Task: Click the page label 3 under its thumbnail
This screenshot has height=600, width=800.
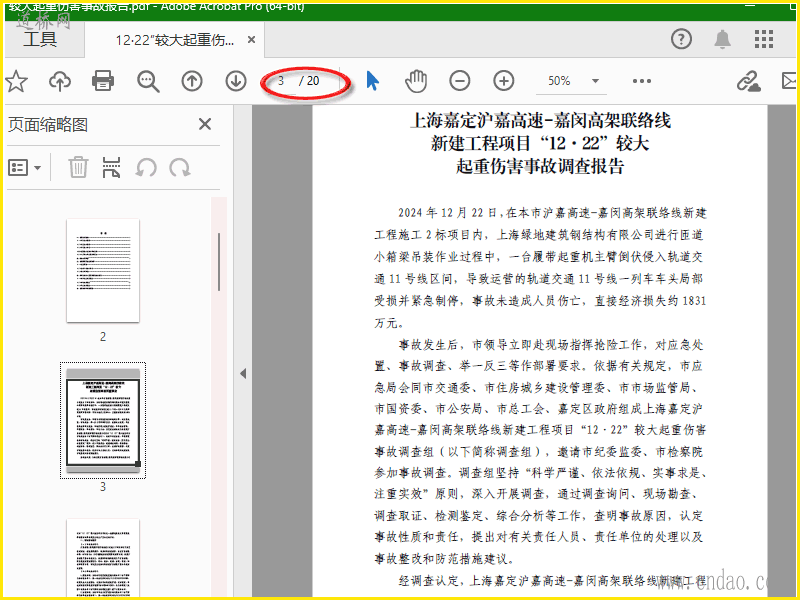Action: click(103, 487)
